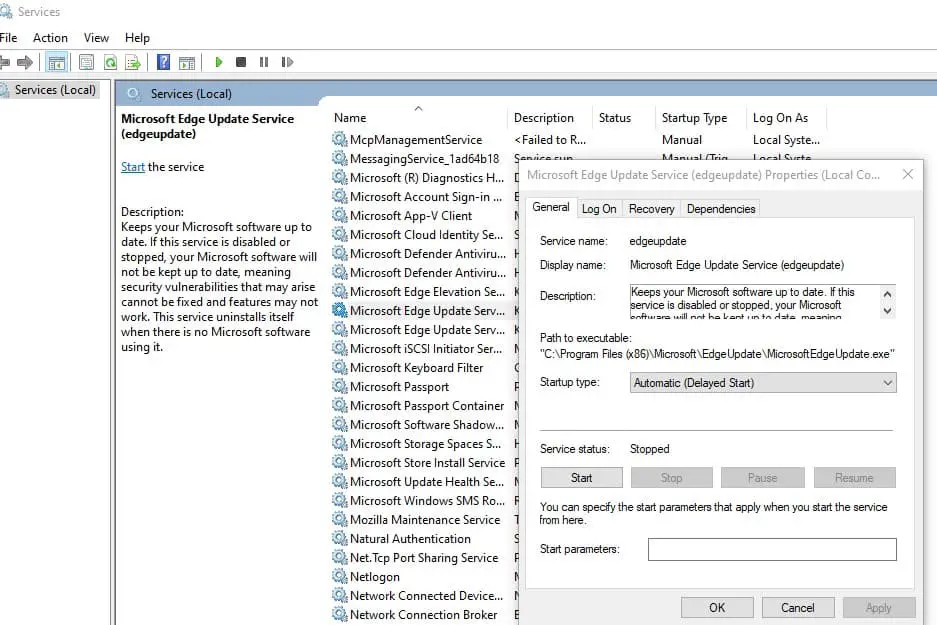Viewport: 937px width, 625px height.
Task: Click the Export List toolbar icon
Action: pyautogui.click(x=132, y=62)
